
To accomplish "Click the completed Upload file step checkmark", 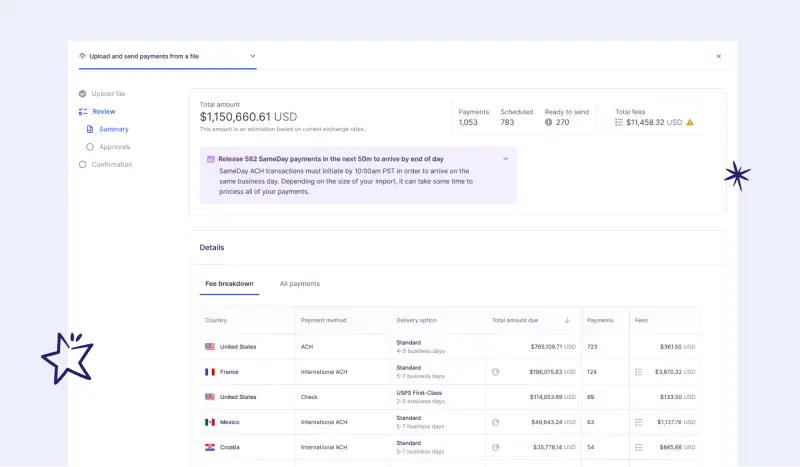I will click(83, 93).
